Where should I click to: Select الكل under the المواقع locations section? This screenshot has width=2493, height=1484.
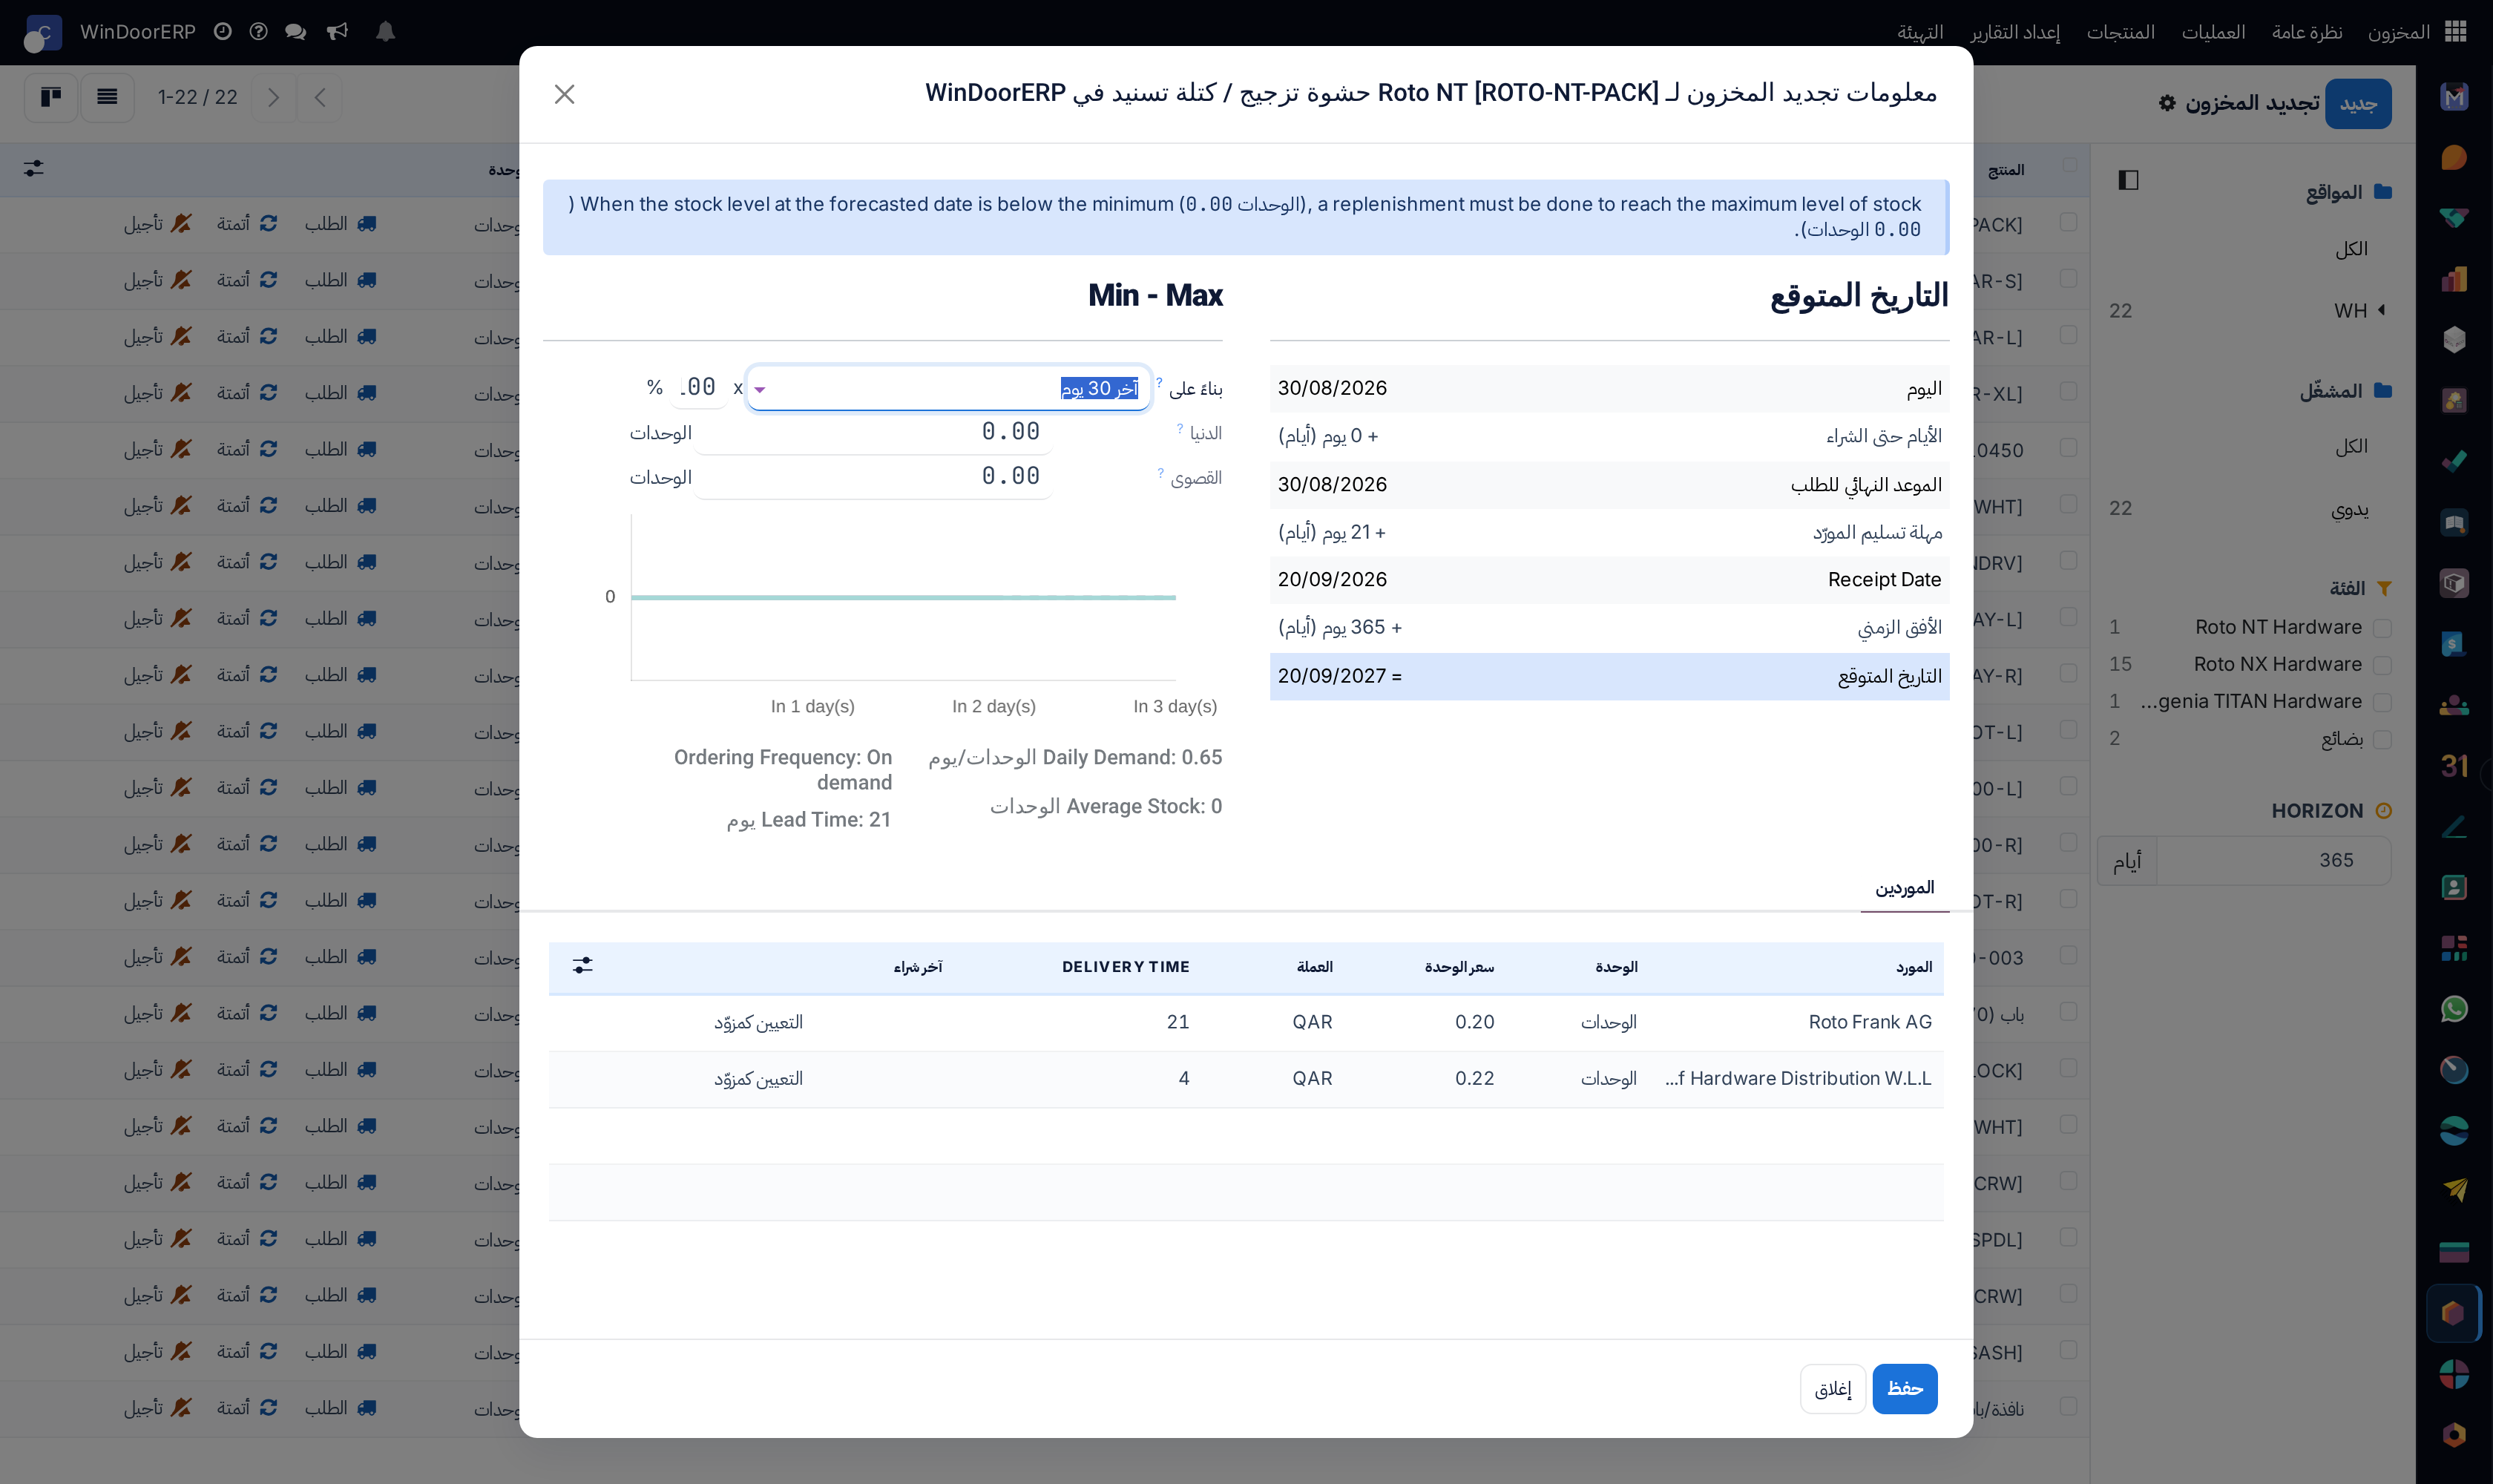2351,248
